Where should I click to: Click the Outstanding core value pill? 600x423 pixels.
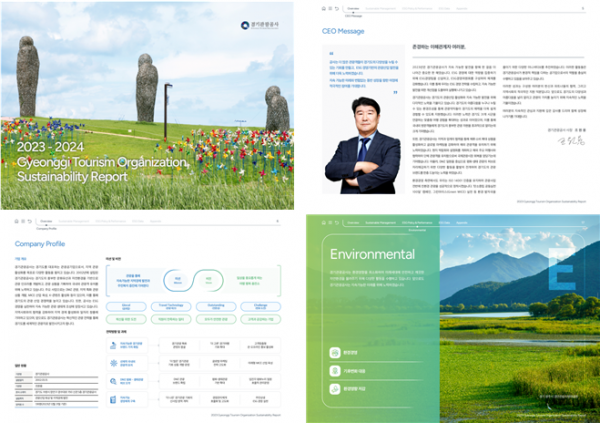tap(216, 307)
